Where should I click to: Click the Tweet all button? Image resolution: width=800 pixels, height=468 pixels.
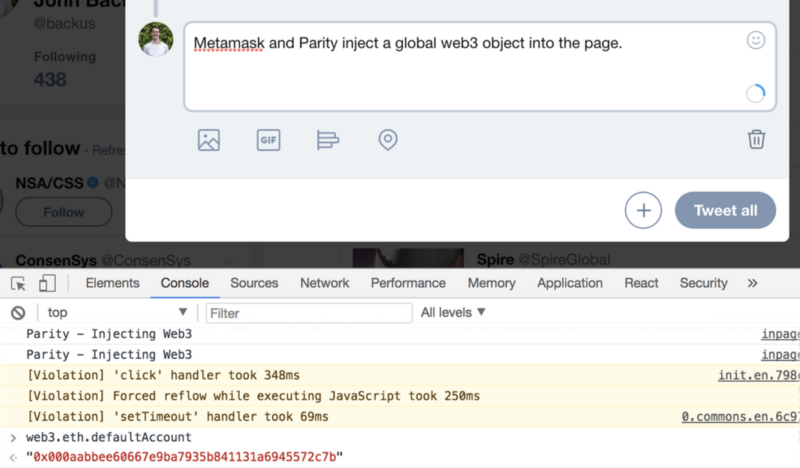725,210
